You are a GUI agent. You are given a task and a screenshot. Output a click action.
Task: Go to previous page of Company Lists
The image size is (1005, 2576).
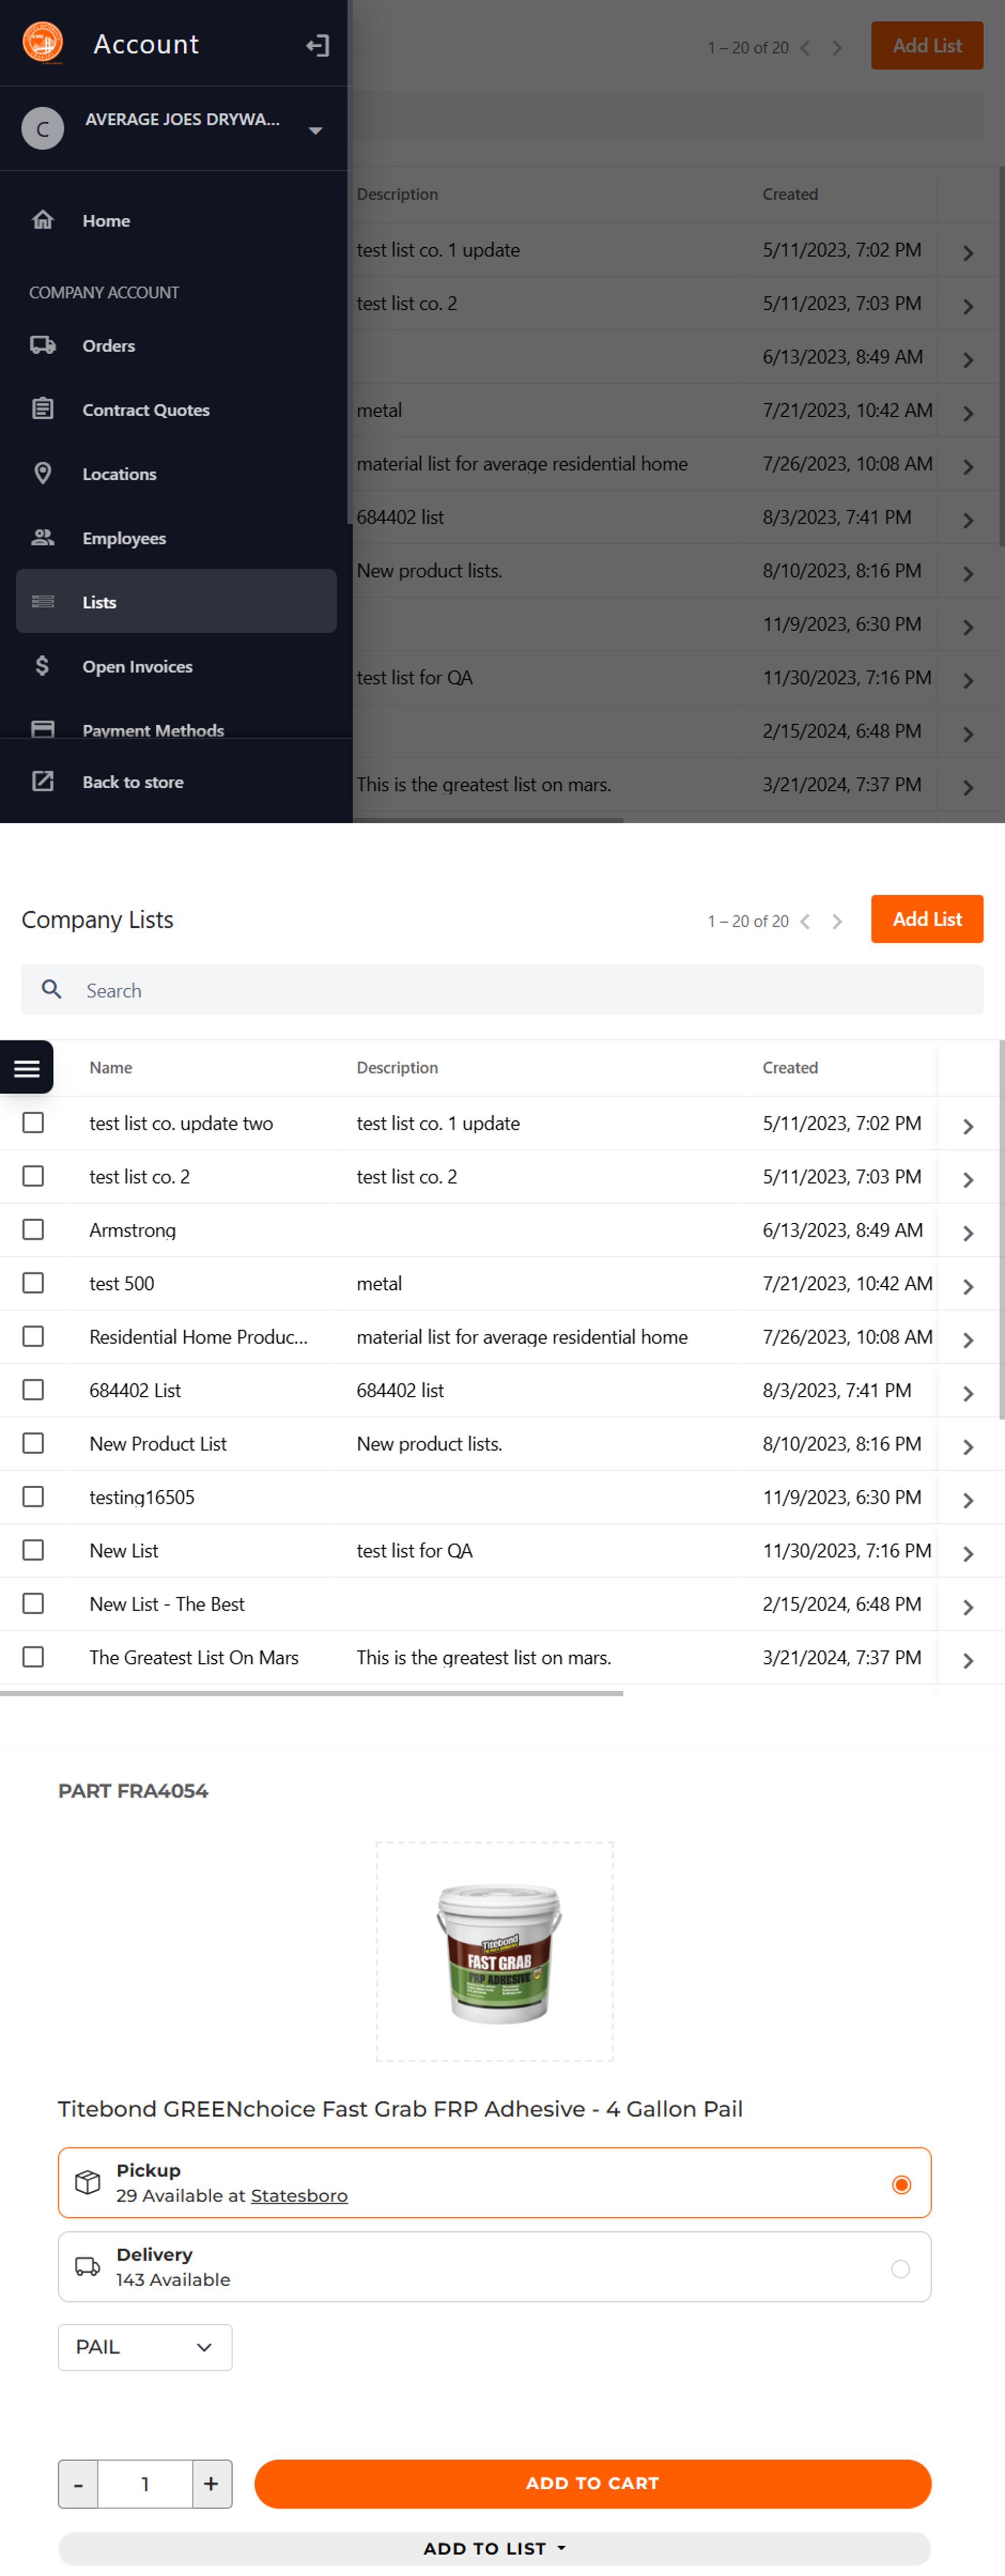(x=805, y=921)
